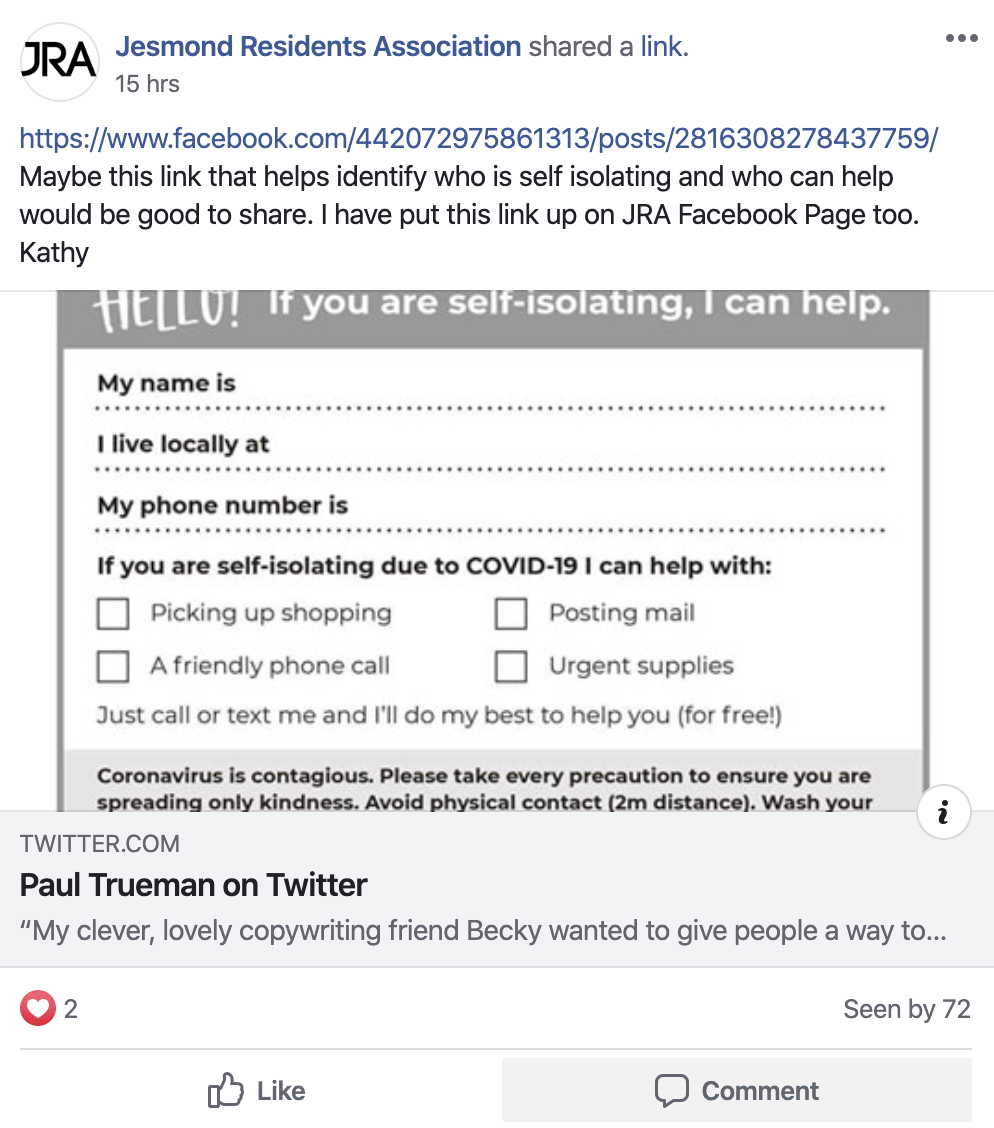Screen dimensions: 994x1128
Task: View the 'Seen by 72' list
Action: (906, 1009)
